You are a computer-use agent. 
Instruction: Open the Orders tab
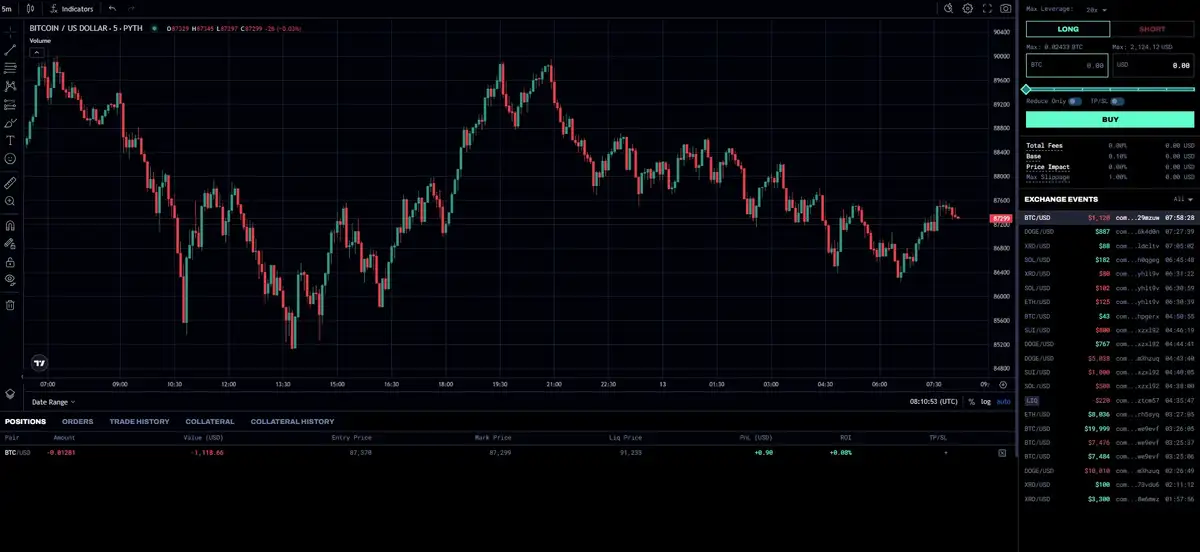[x=77, y=421]
